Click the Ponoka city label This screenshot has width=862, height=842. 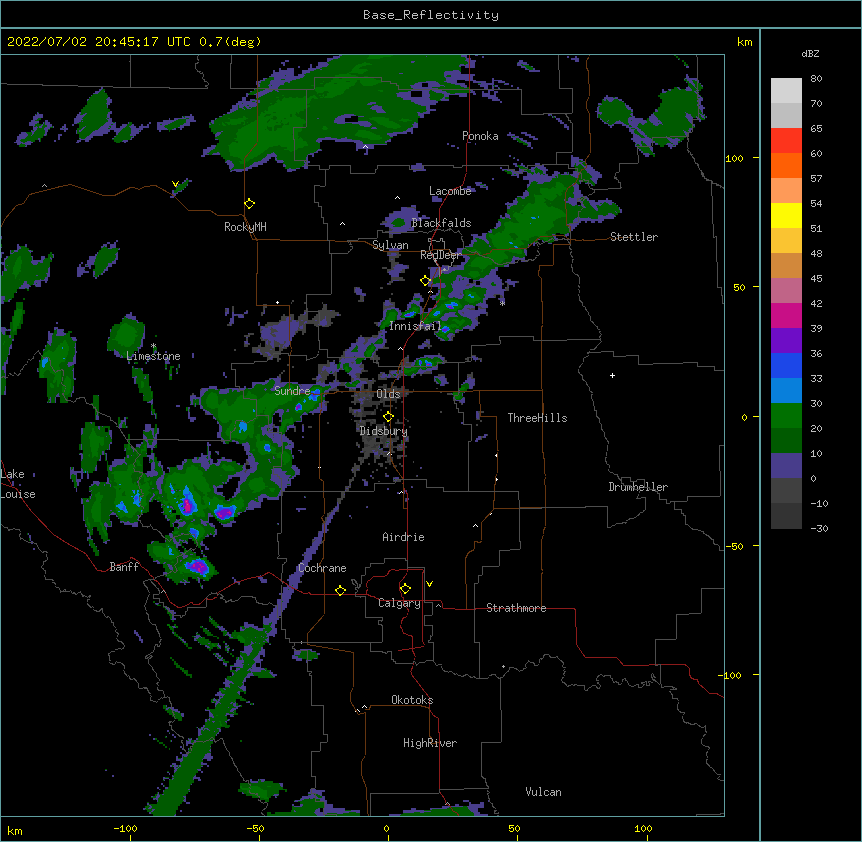pyautogui.click(x=480, y=136)
